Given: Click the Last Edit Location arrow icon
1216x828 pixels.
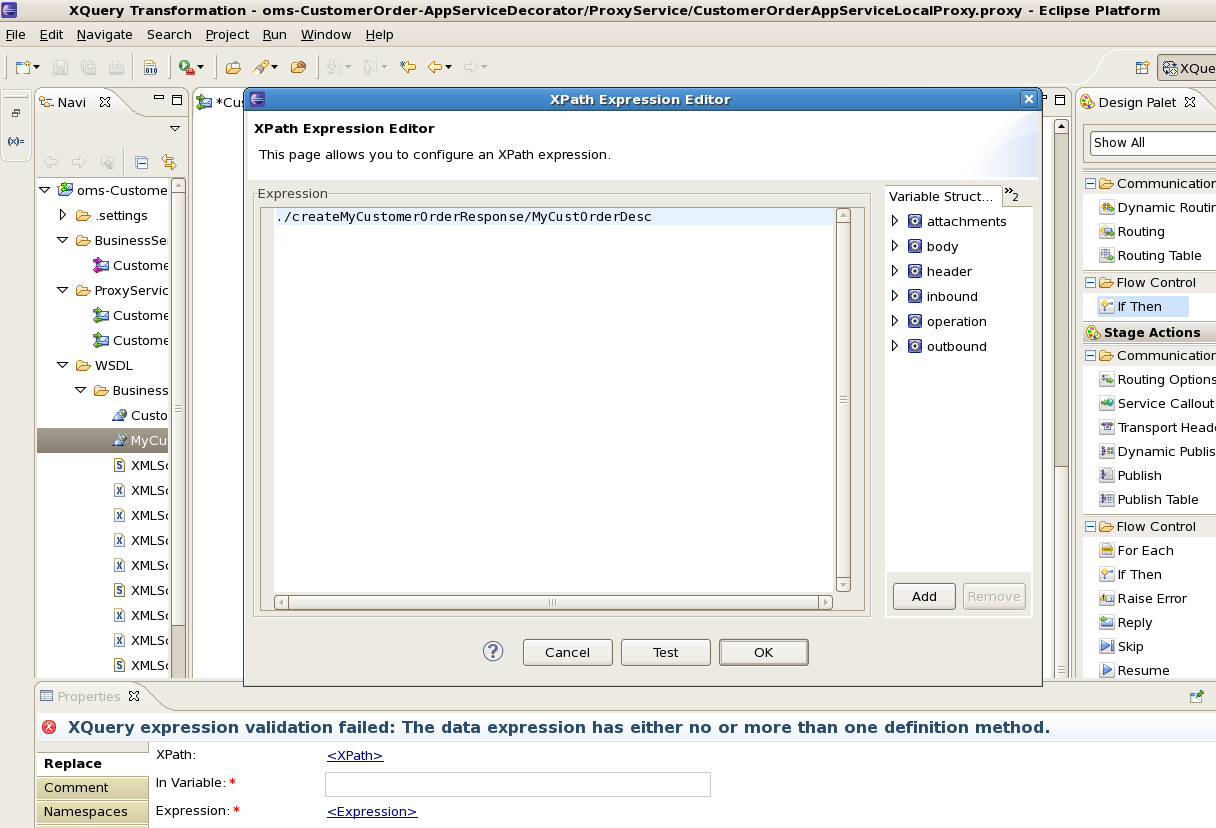Looking at the screenshot, I should pyautogui.click(x=407, y=67).
